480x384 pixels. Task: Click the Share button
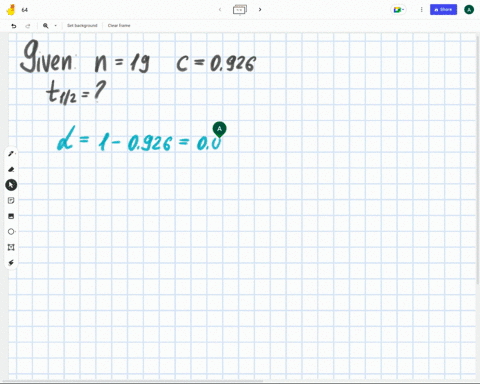point(443,10)
